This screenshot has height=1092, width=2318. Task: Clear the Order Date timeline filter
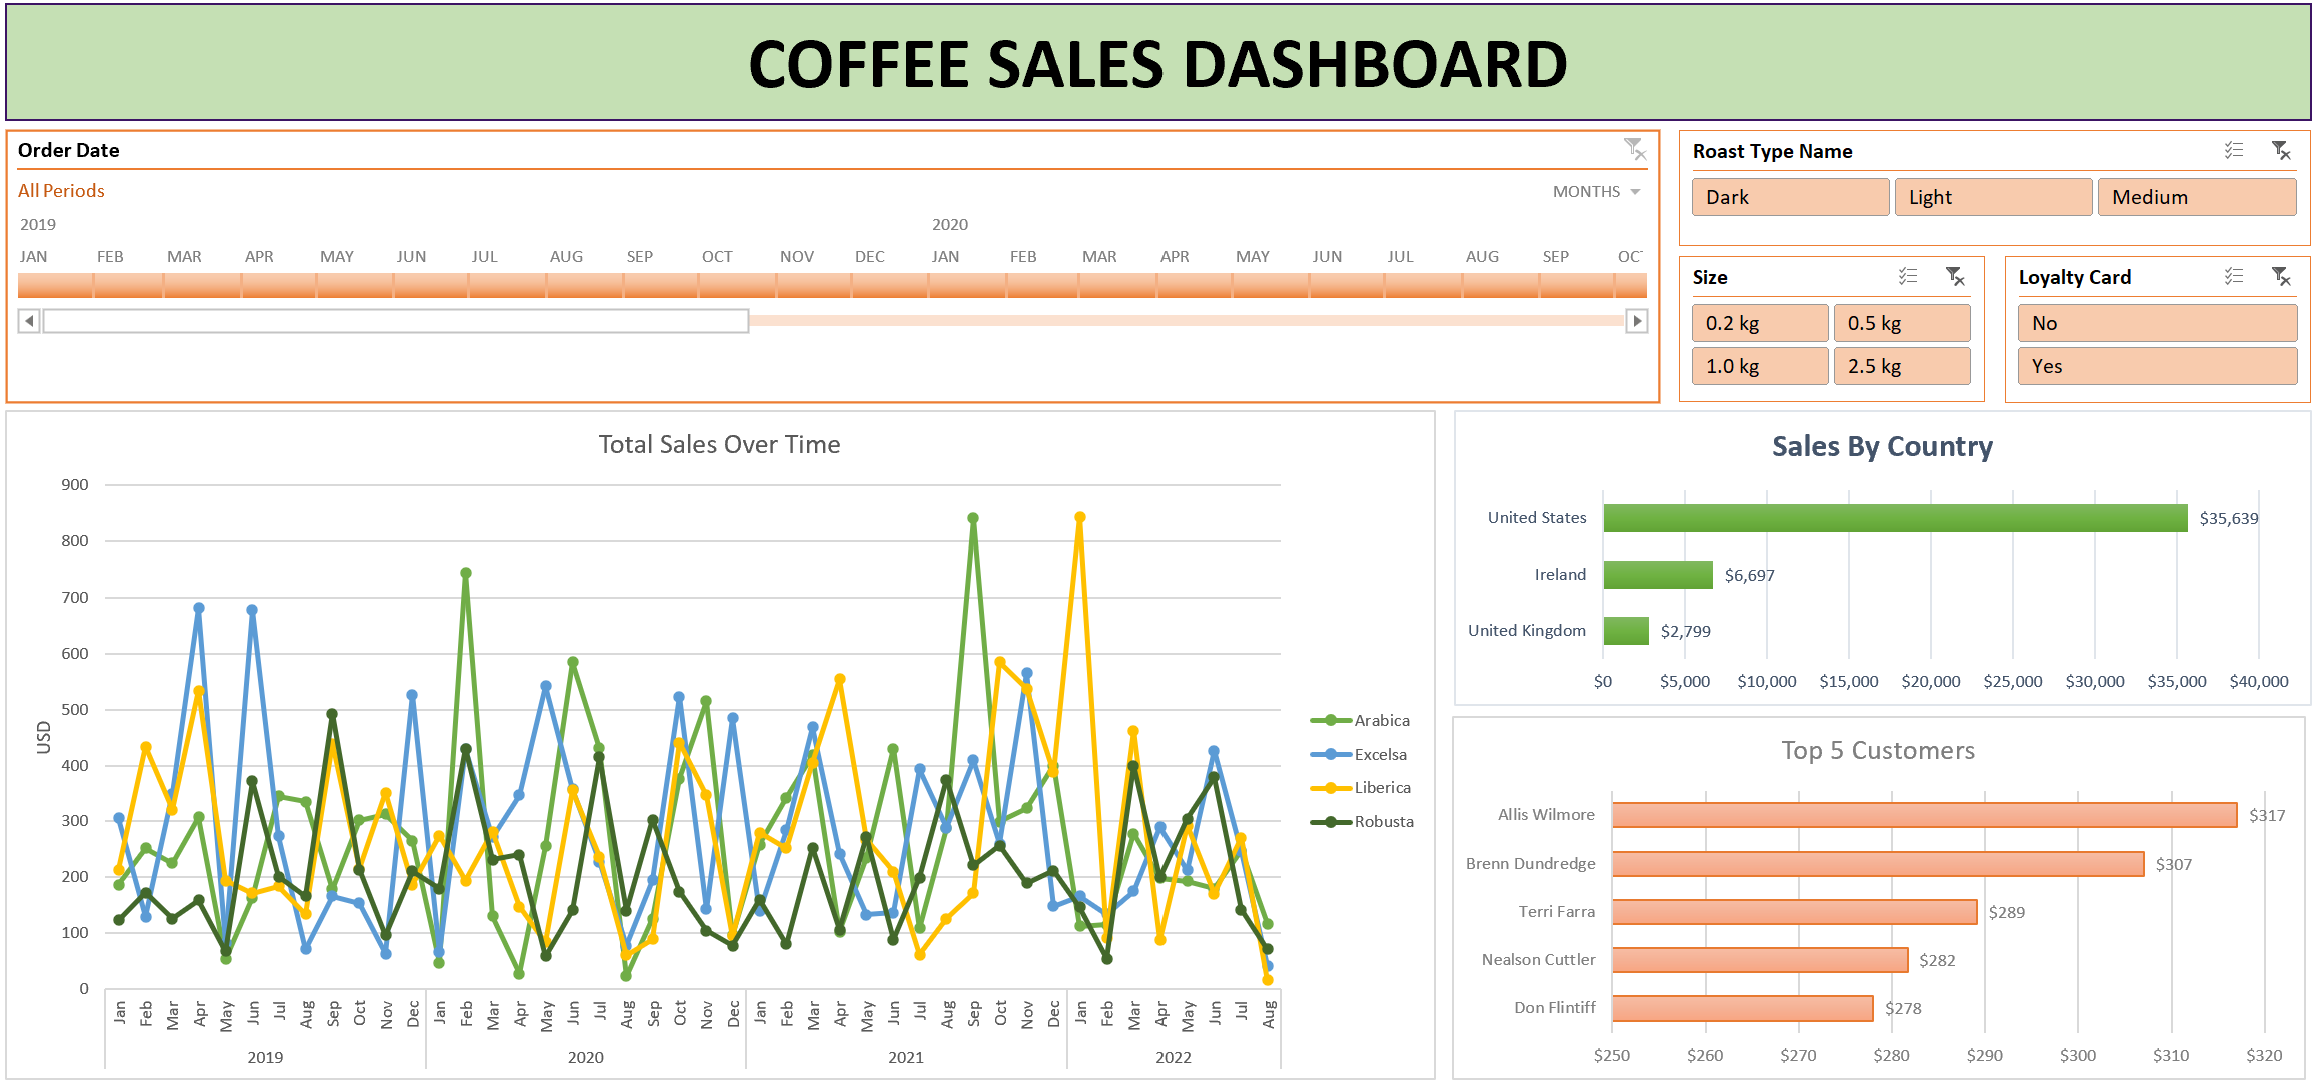coord(1634,150)
